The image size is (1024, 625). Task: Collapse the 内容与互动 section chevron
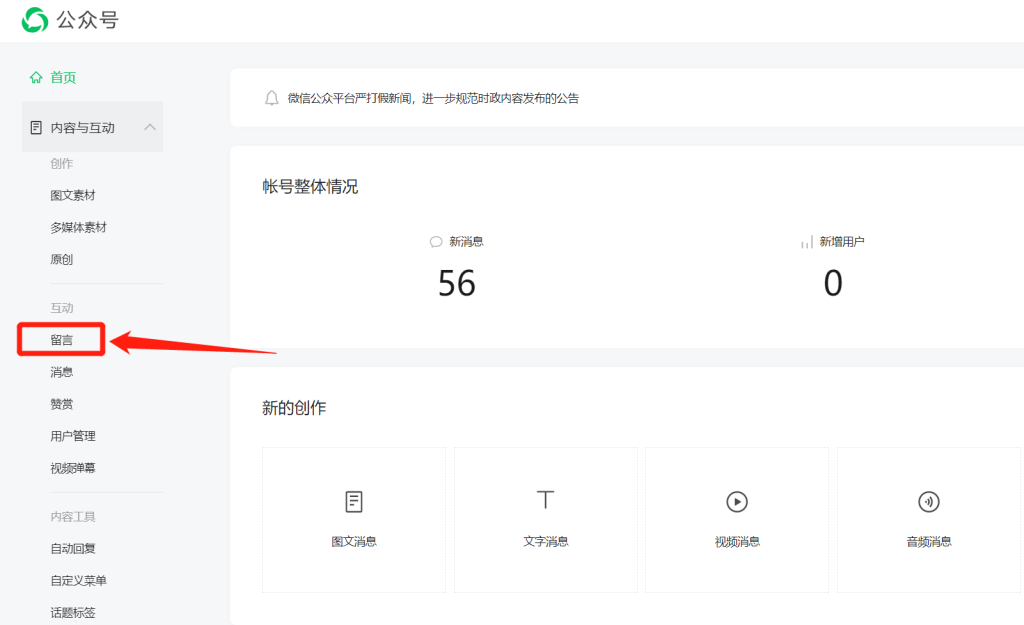click(150, 127)
